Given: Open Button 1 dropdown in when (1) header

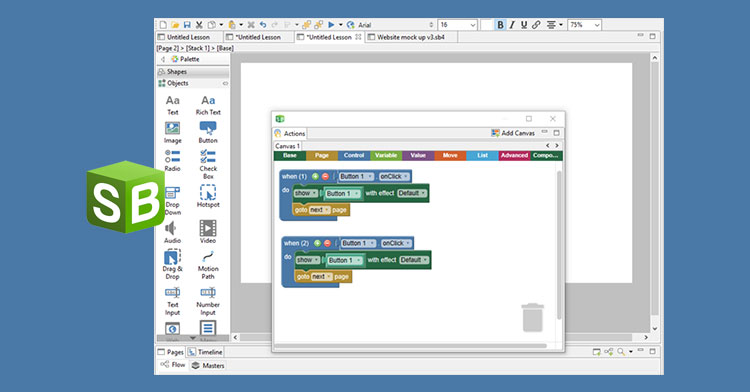Looking at the screenshot, I should tap(357, 176).
